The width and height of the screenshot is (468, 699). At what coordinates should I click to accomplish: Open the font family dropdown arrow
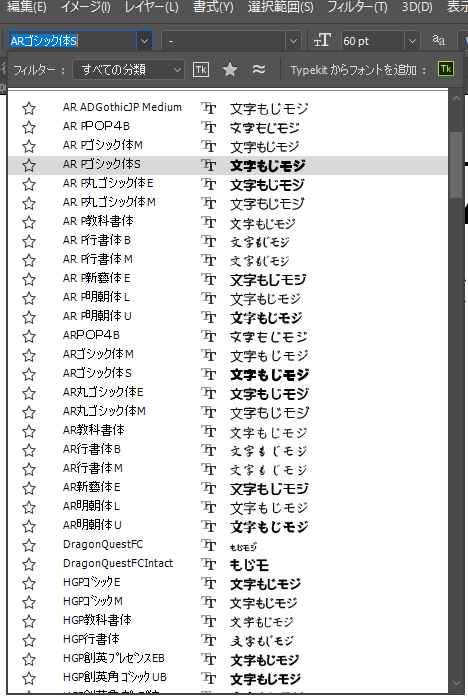[144, 41]
